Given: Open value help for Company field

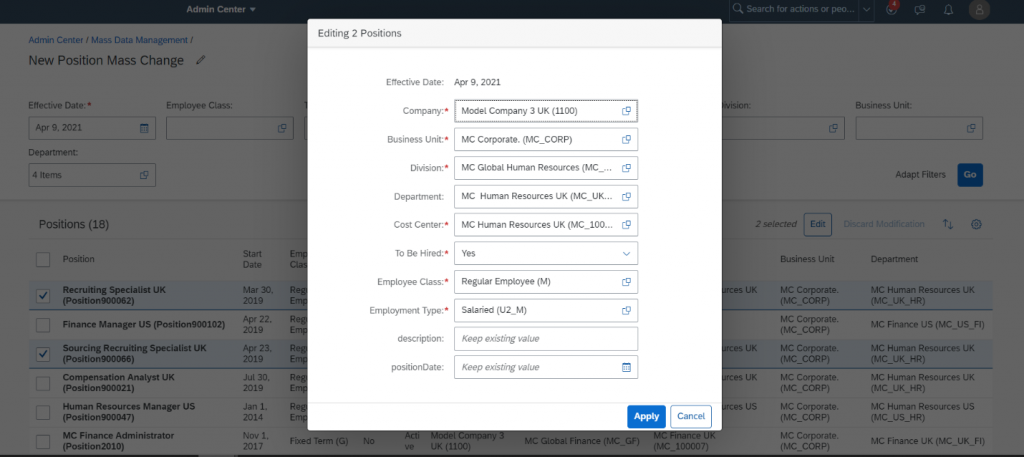Looking at the screenshot, I should pyautogui.click(x=626, y=111).
